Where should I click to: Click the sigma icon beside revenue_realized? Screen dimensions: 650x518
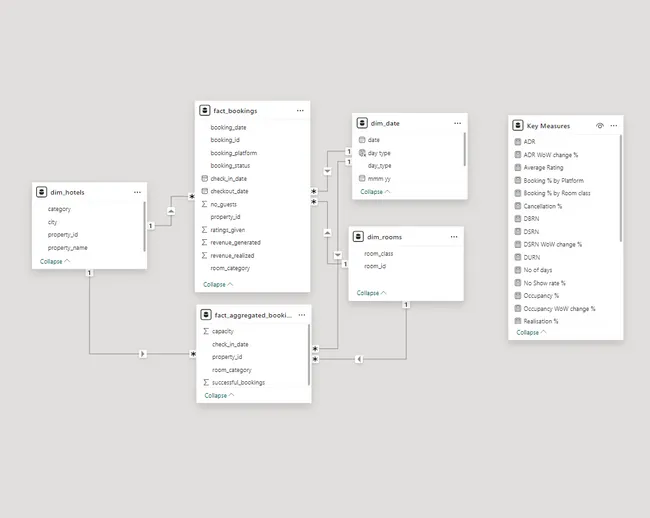click(x=204, y=256)
